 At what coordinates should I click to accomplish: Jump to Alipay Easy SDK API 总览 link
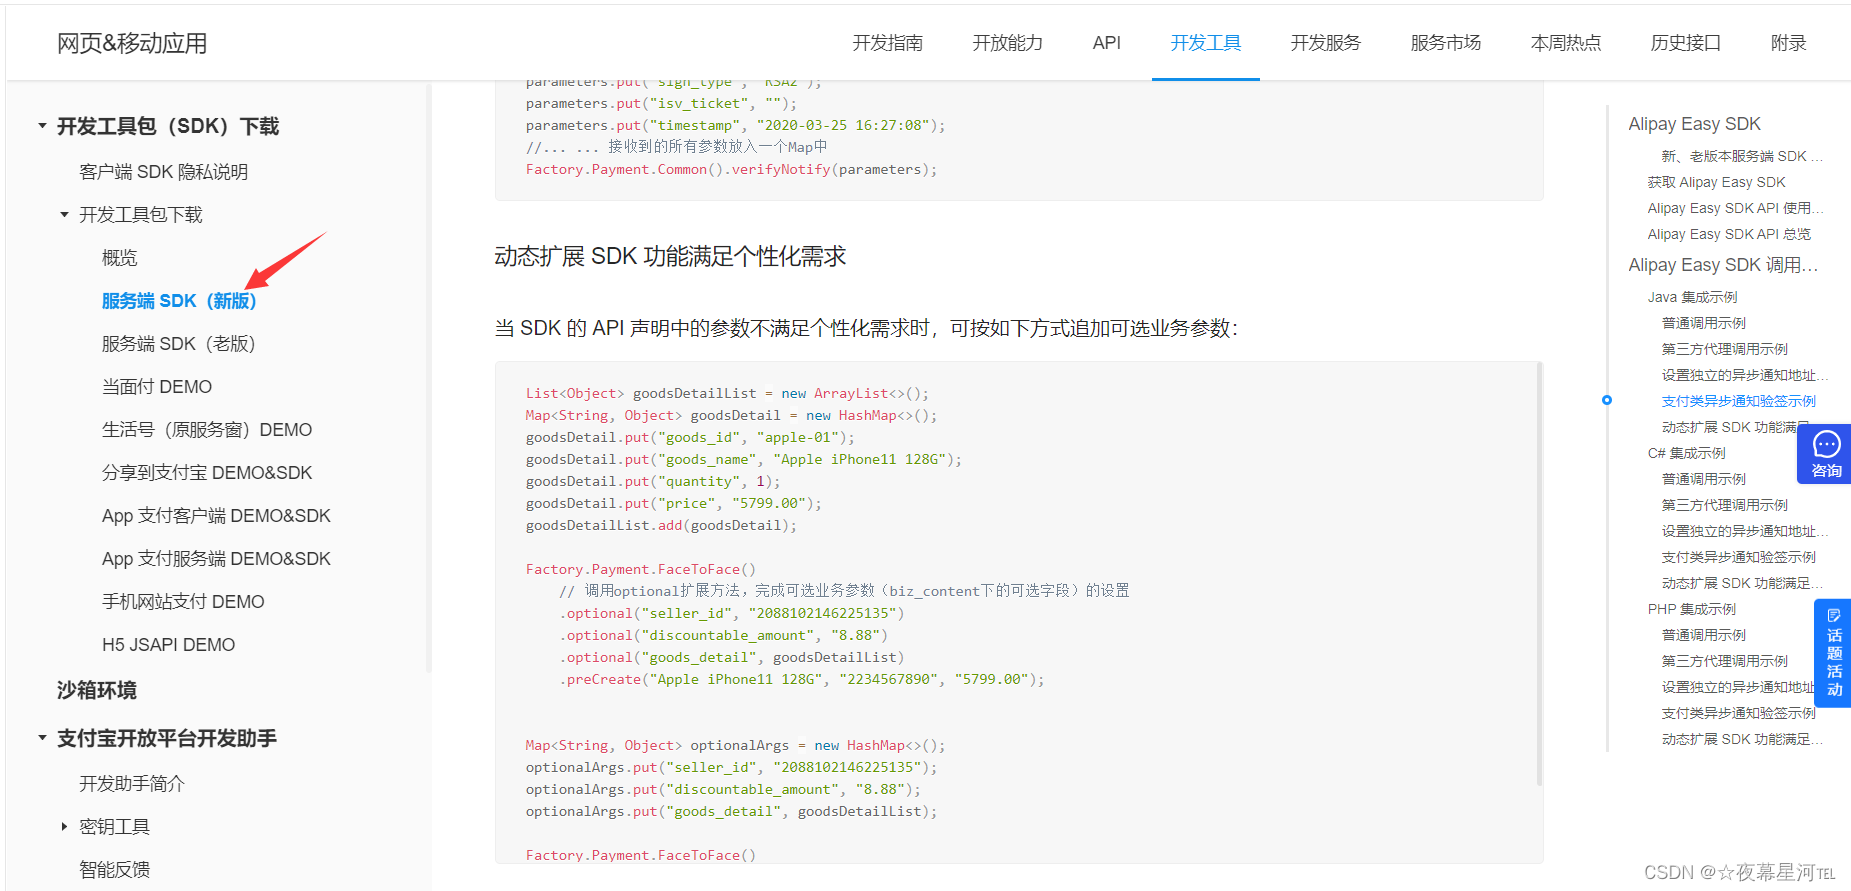click(1729, 234)
